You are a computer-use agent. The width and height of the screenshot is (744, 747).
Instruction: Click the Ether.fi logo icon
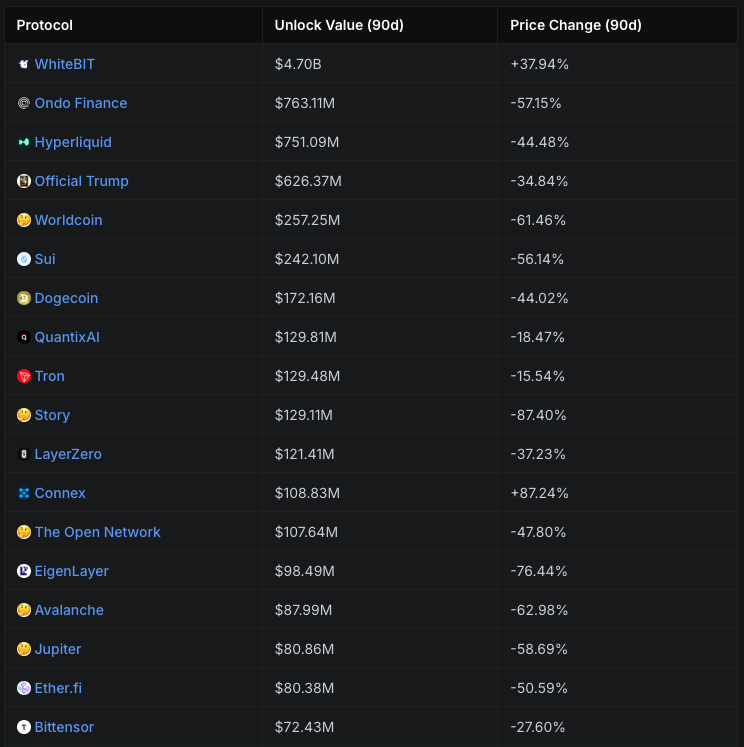pyautogui.click(x=24, y=688)
